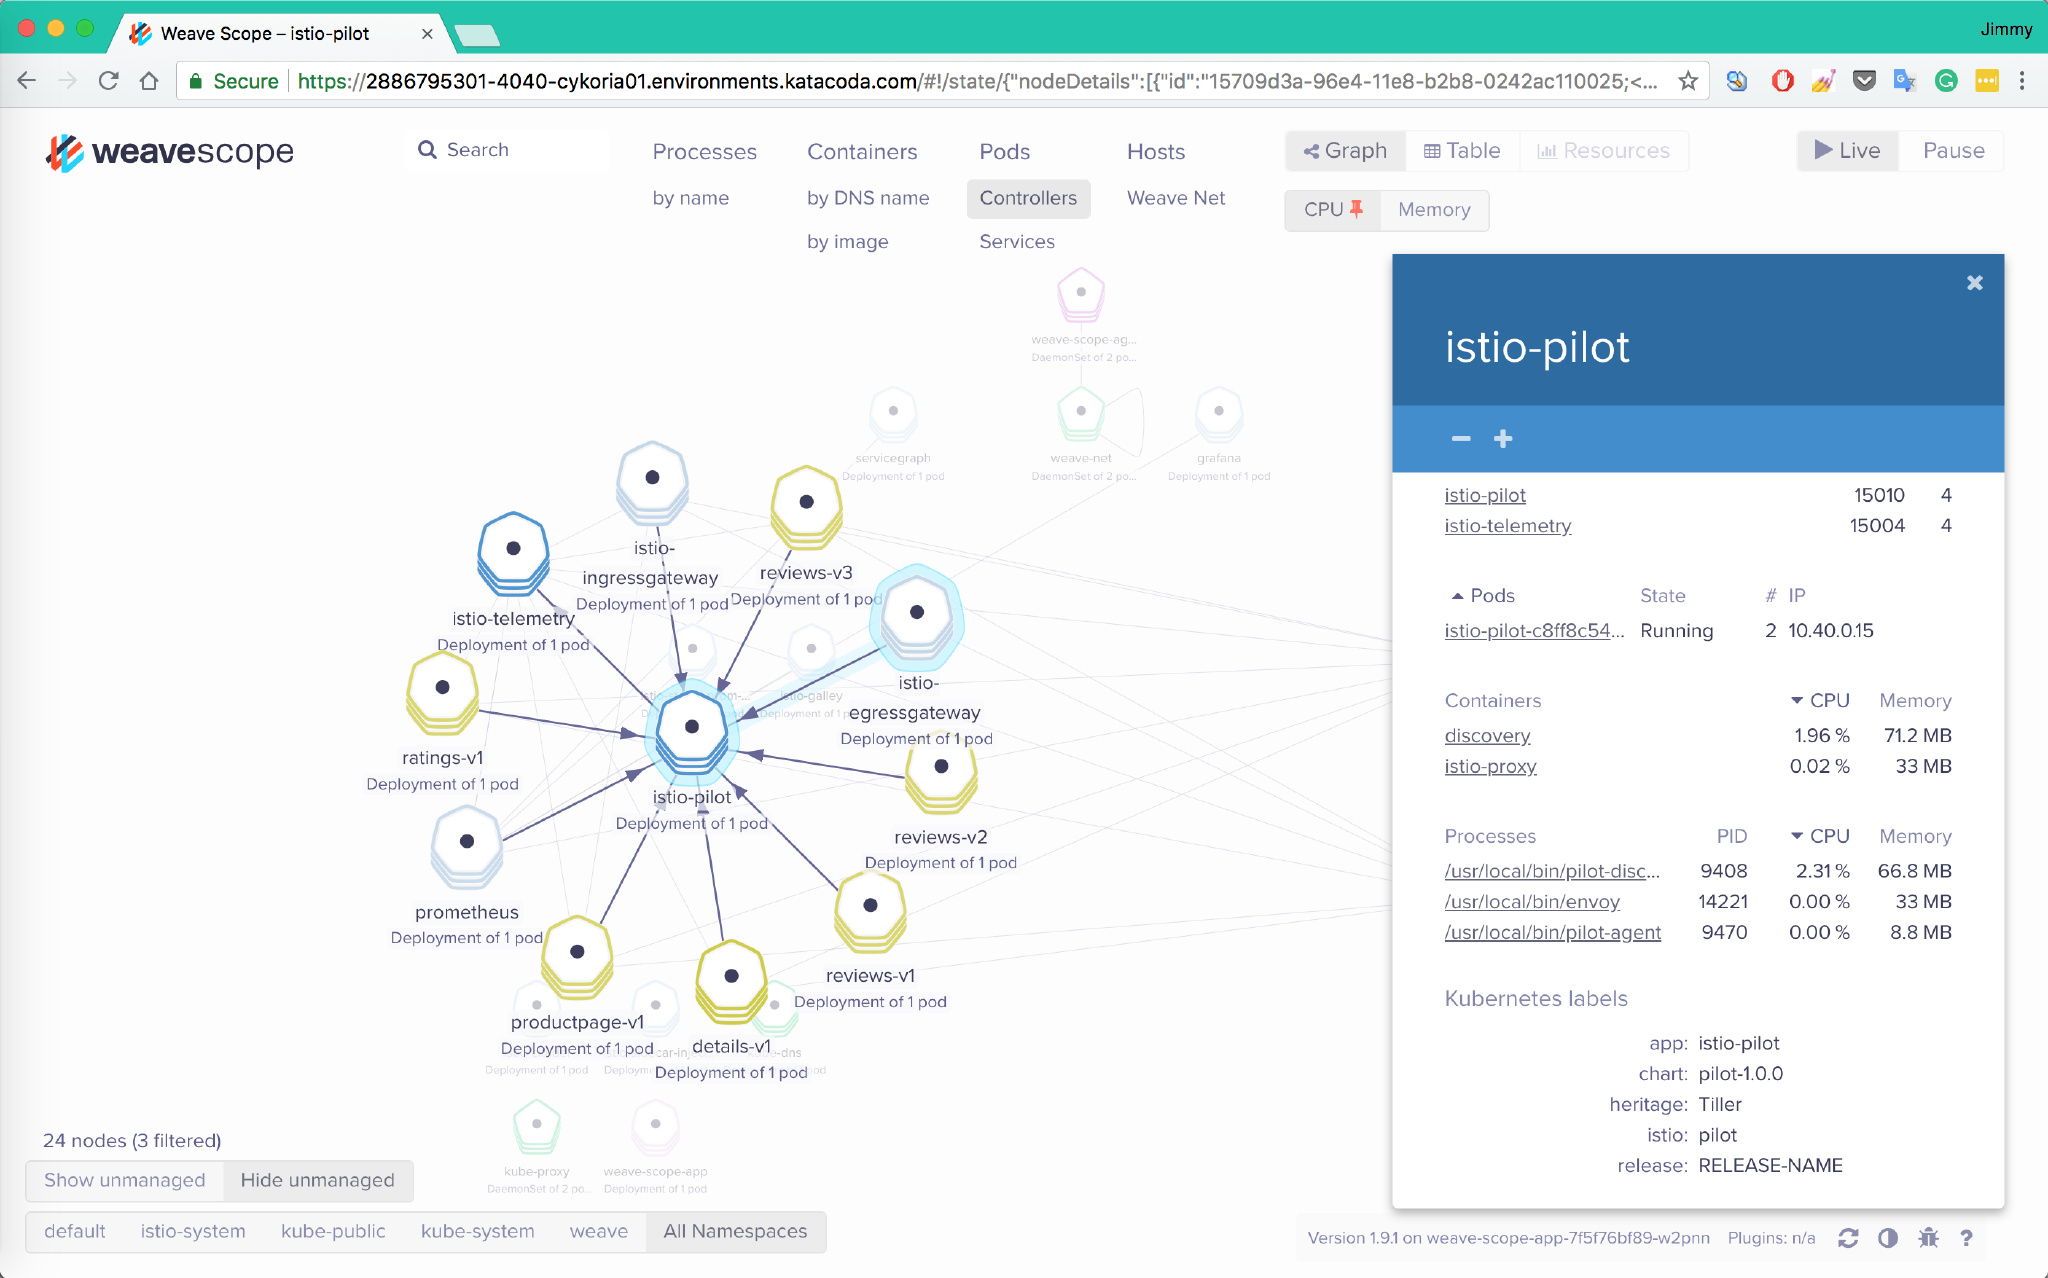This screenshot has height=1278, width=2048.
Task: Select the Memory metric toggle
Action: (1434, 210)
